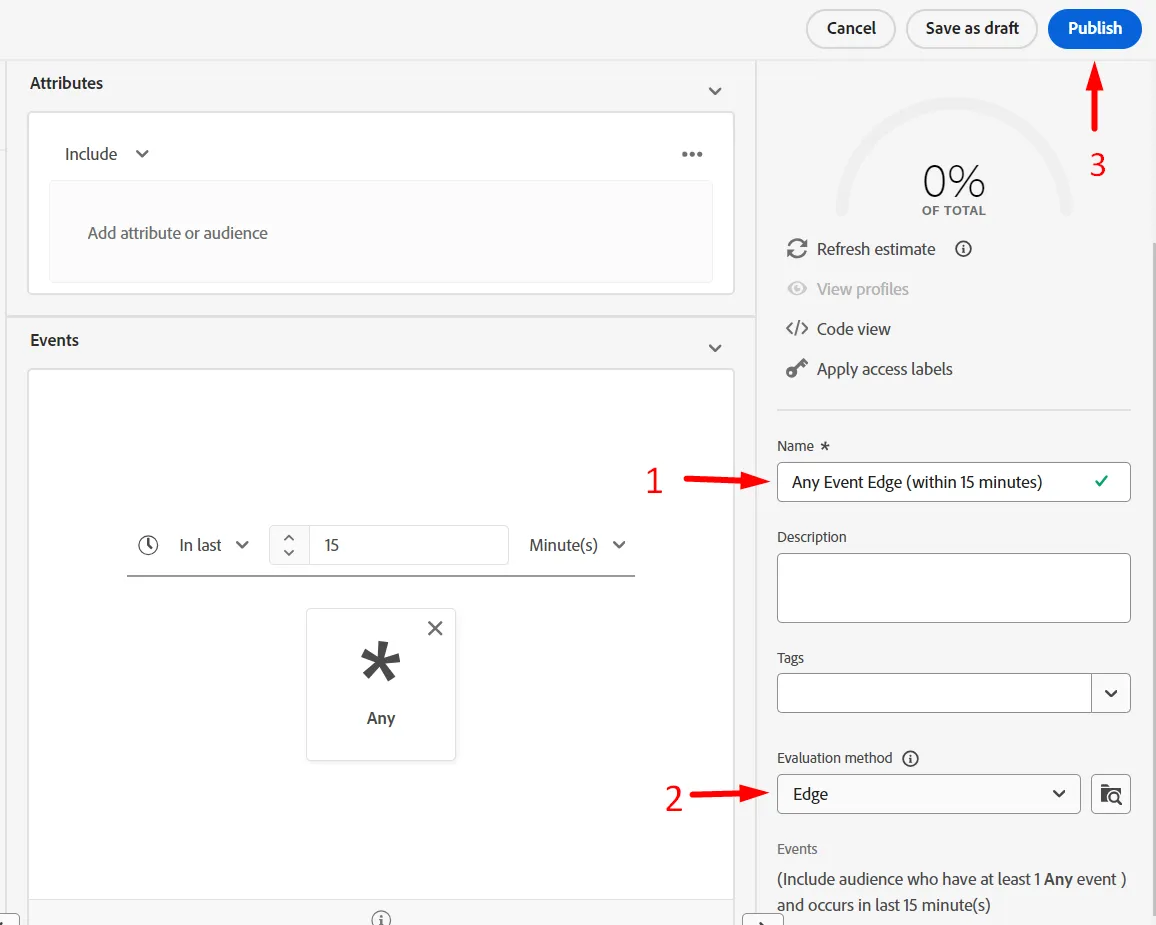The image size is (1156, 925).
Task: Save the audience as draft
Action: pos(972,29)
